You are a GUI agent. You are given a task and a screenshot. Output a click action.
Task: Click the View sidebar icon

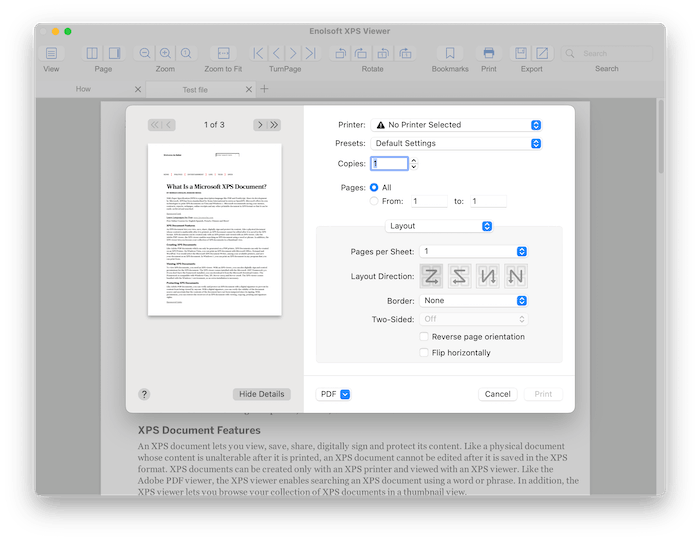51,53
